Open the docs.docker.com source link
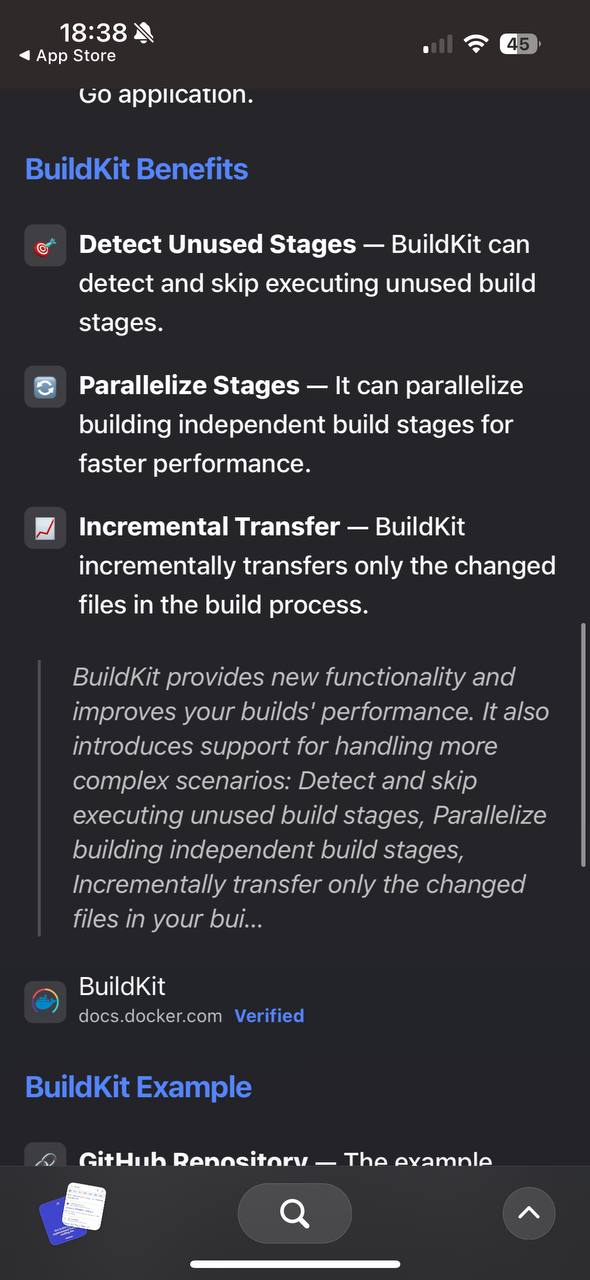The width and height of the screenshot is (590, 1280). point(150,1016)
